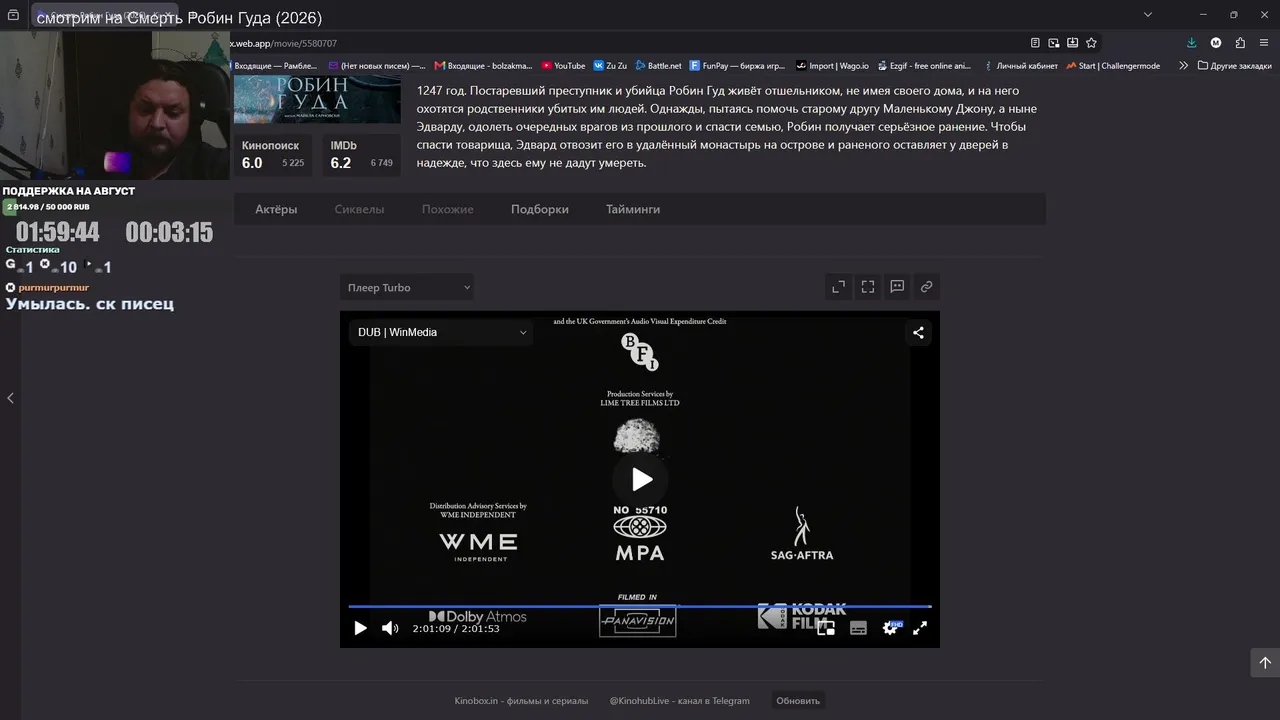The width and height of the screenshot is (1280, 720).
Task: Bookmark this page with the star icon
Action: [x=1091, y=43]
